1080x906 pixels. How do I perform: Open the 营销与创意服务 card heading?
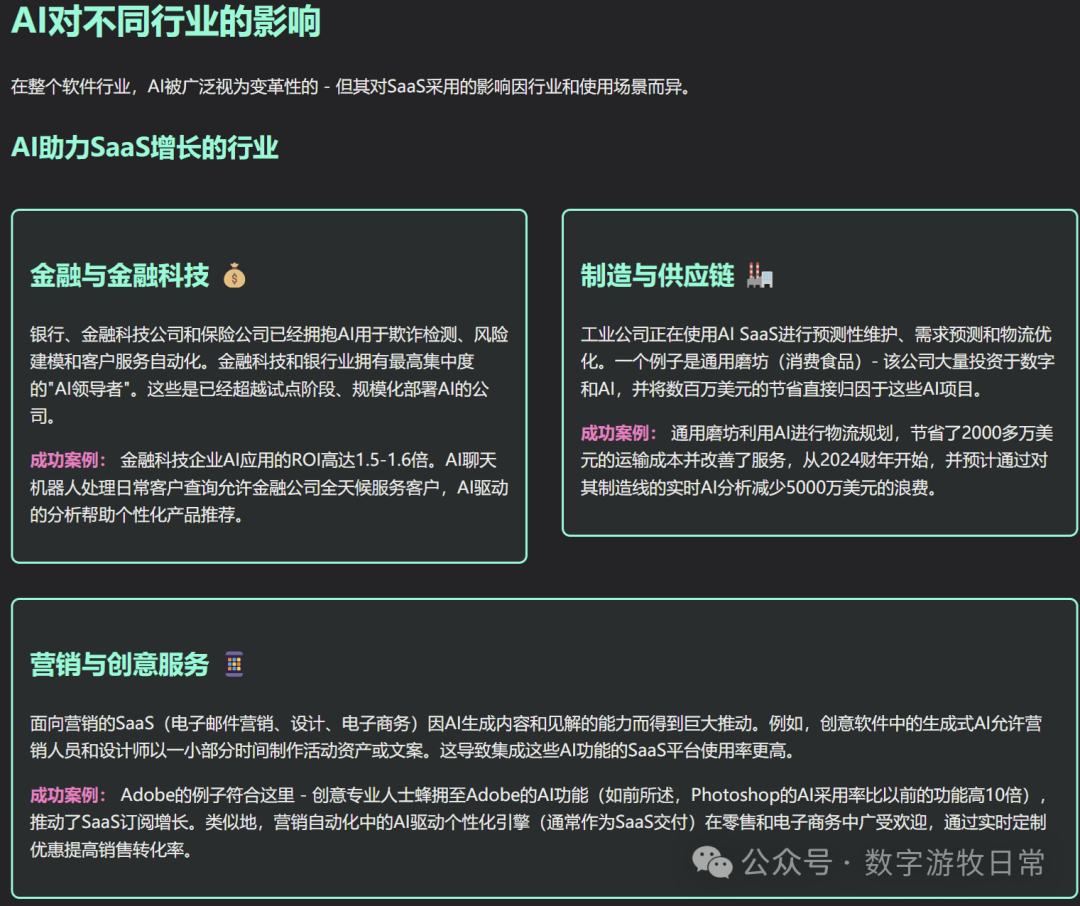pyautogui.click(x=120, y=664)
